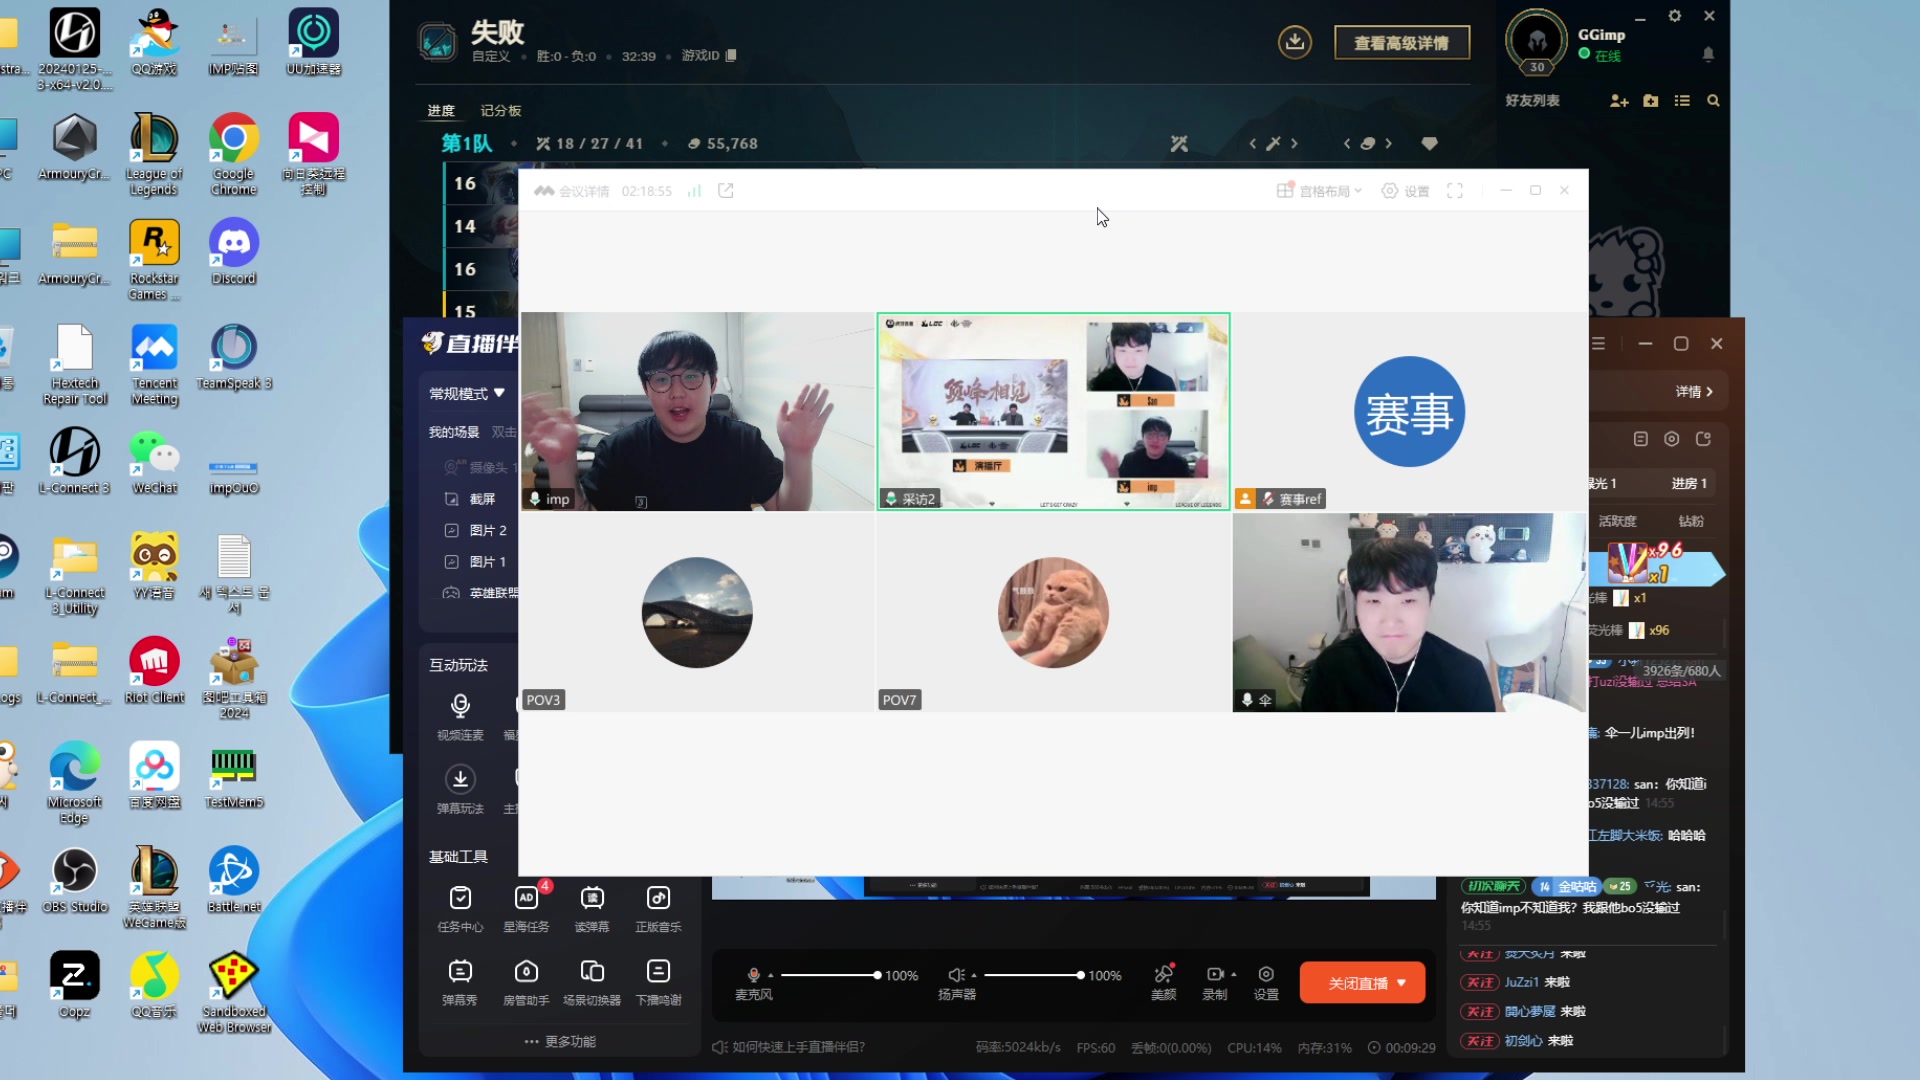Screen dimensions: 1920x1080
Task: Open 正版音乐 licensed music tool
Action: [x=658, y=909]
